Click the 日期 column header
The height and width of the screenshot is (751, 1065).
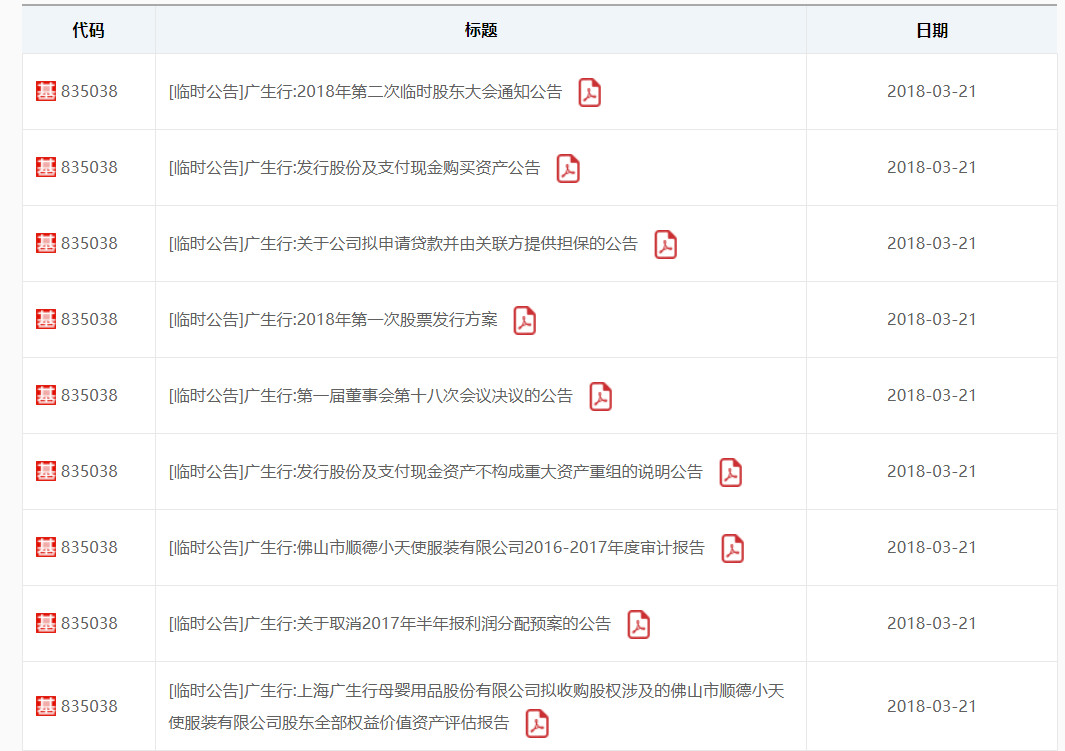[931, 31]
